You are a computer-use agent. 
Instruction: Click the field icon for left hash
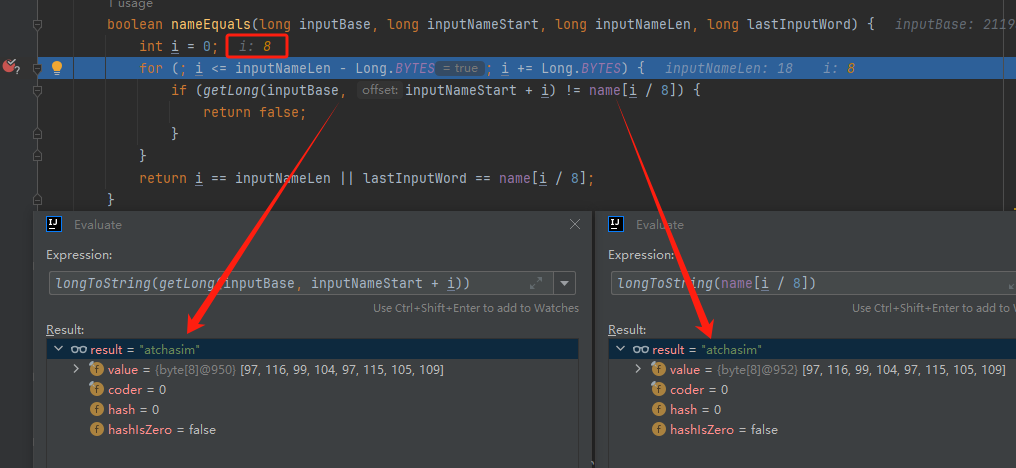pos(97,410)
